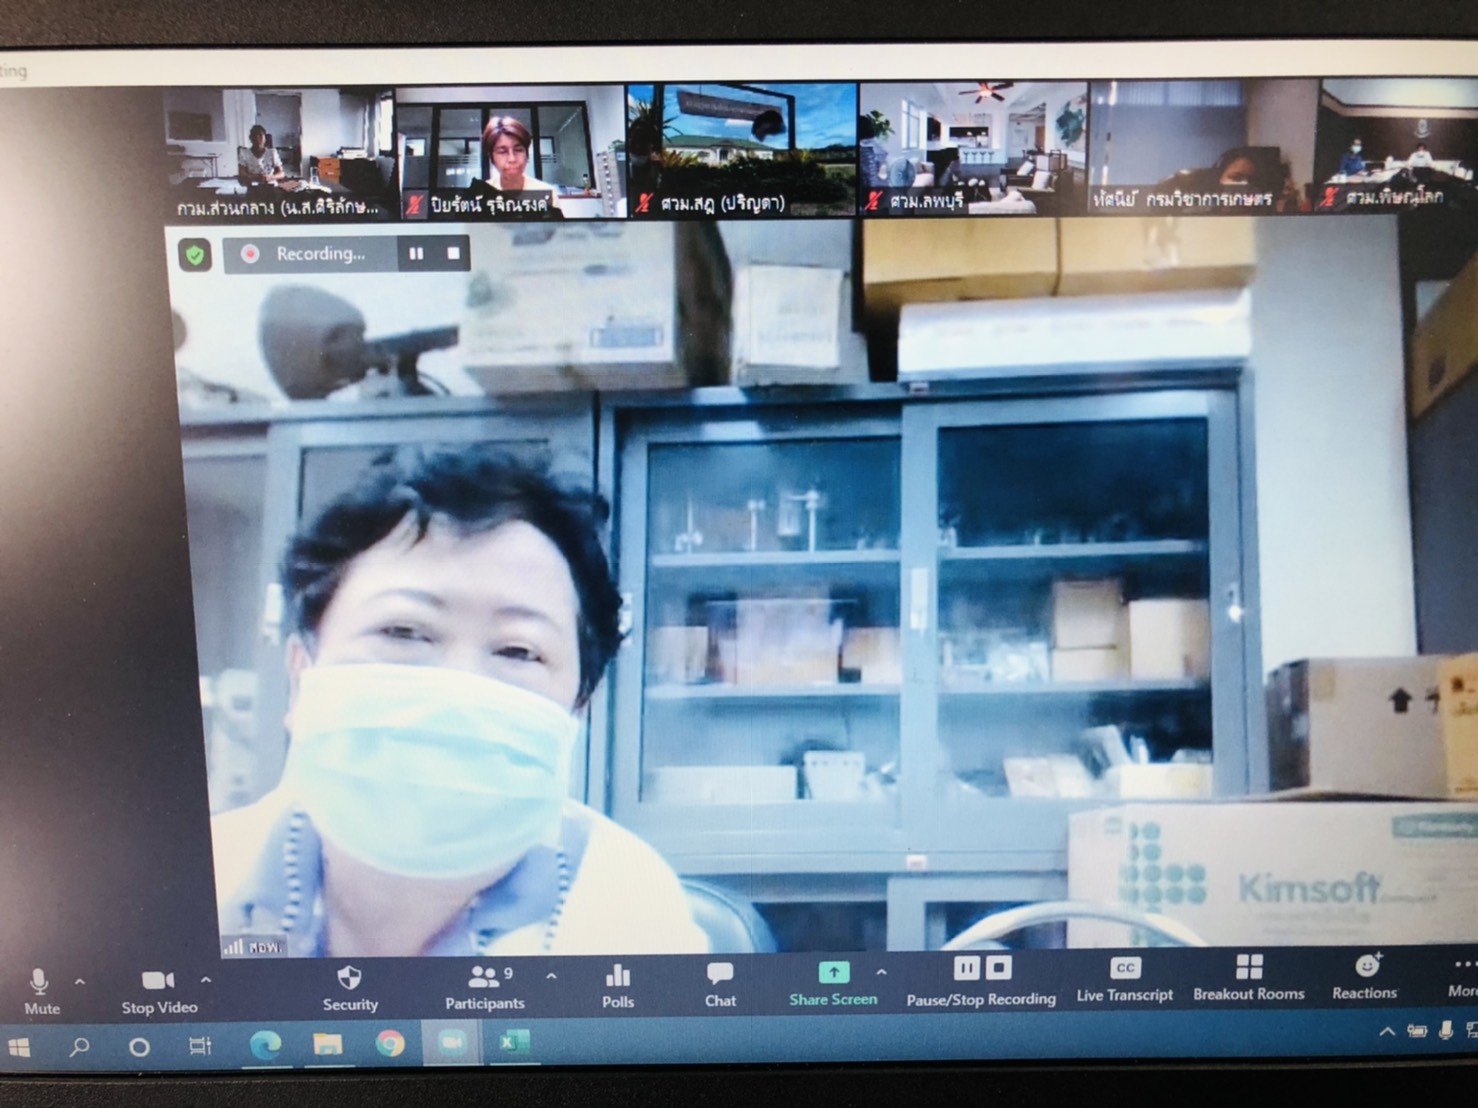1478x1108 pixels.
Task: Open the Chat panel
Action: tap(720, 985)
